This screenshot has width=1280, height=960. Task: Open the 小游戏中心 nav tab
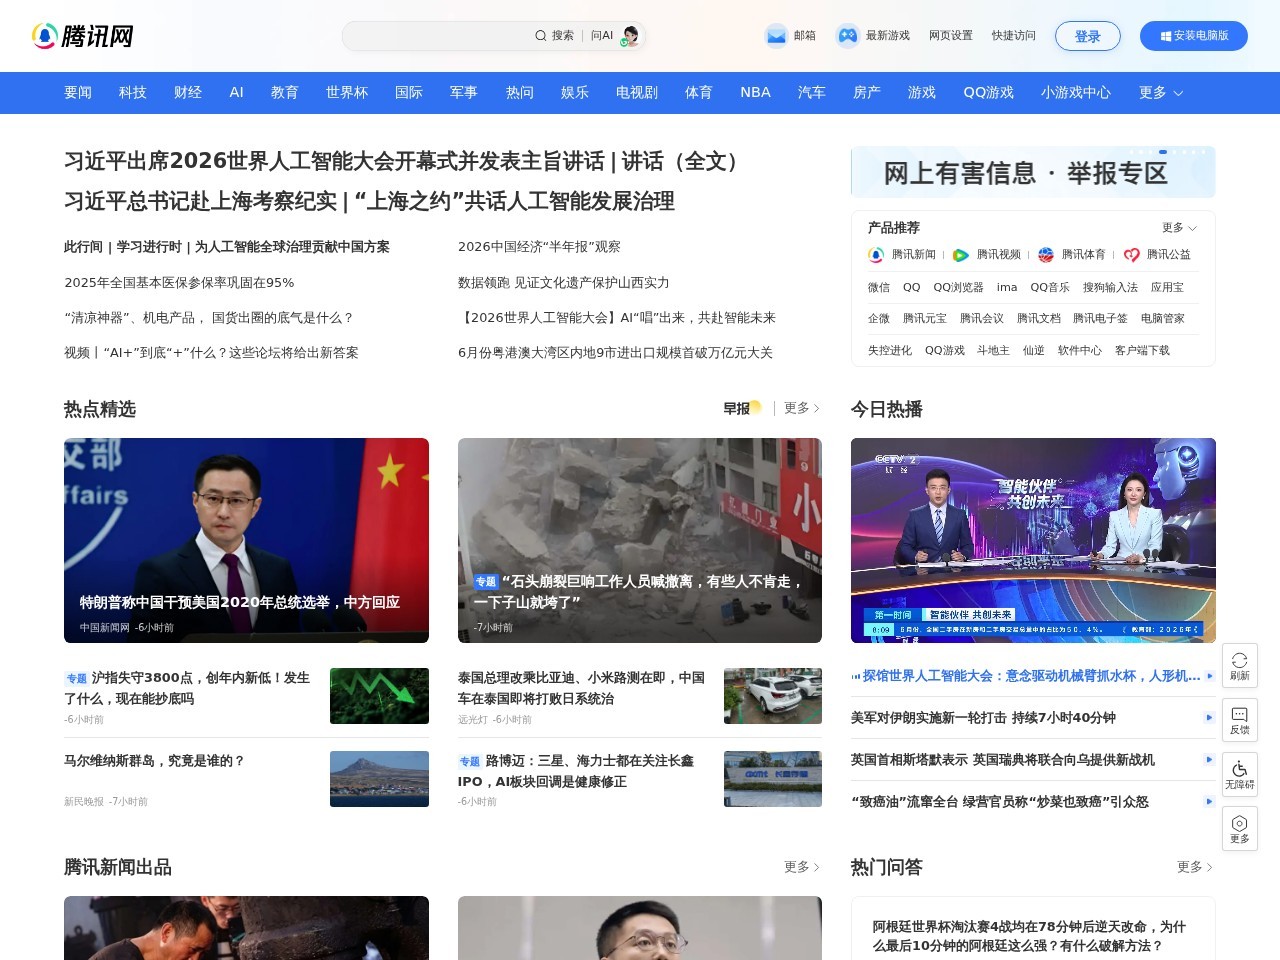click(x=1076, y=92)
